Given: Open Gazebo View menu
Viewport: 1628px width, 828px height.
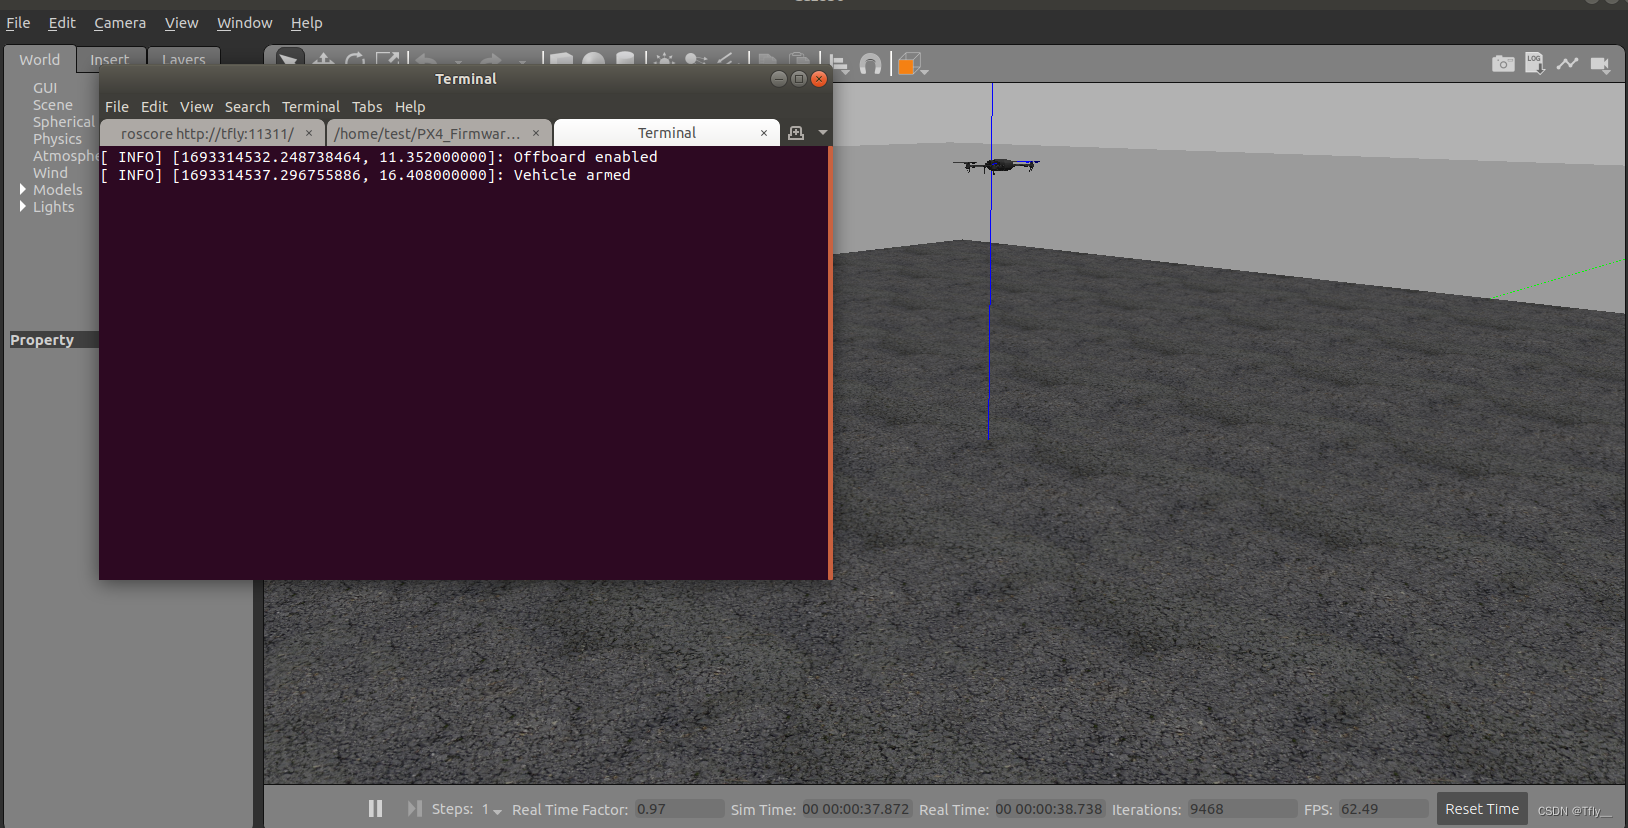Looking at the screenshot, I should pos(181,23).
